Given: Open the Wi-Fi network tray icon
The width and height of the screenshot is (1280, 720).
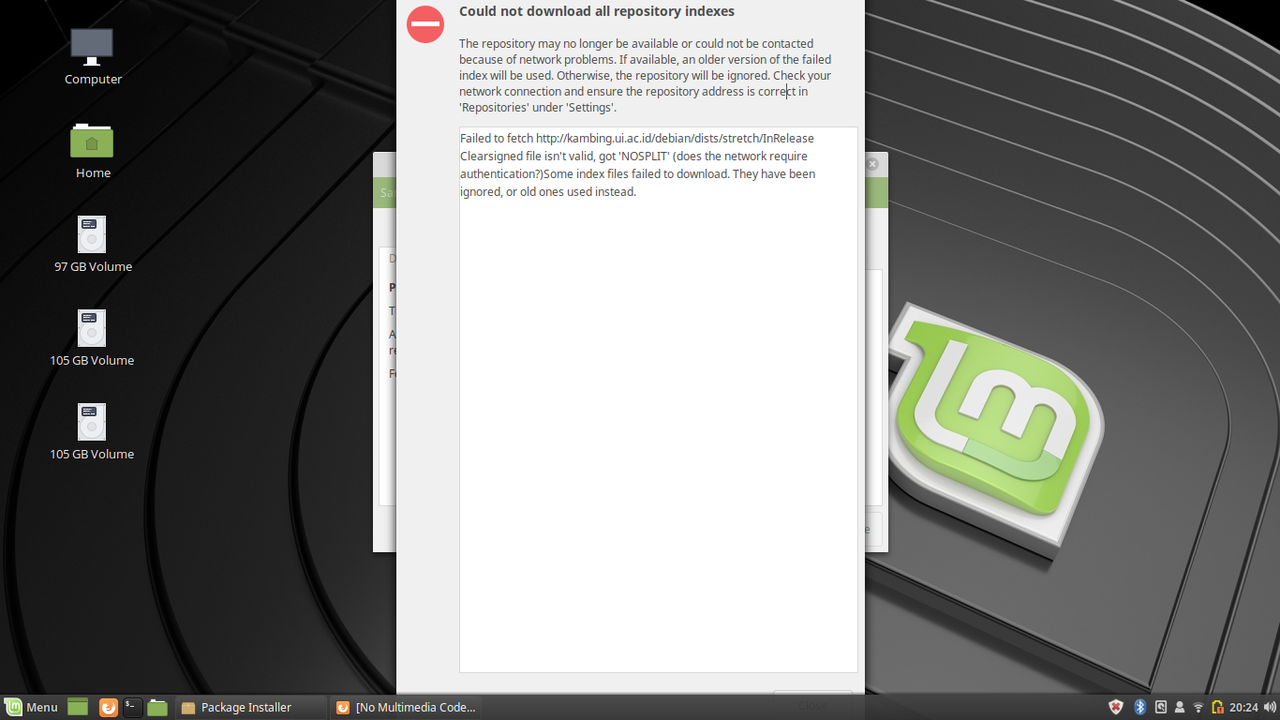Looking at the screenshot, I should click(x=1199, y=708).
